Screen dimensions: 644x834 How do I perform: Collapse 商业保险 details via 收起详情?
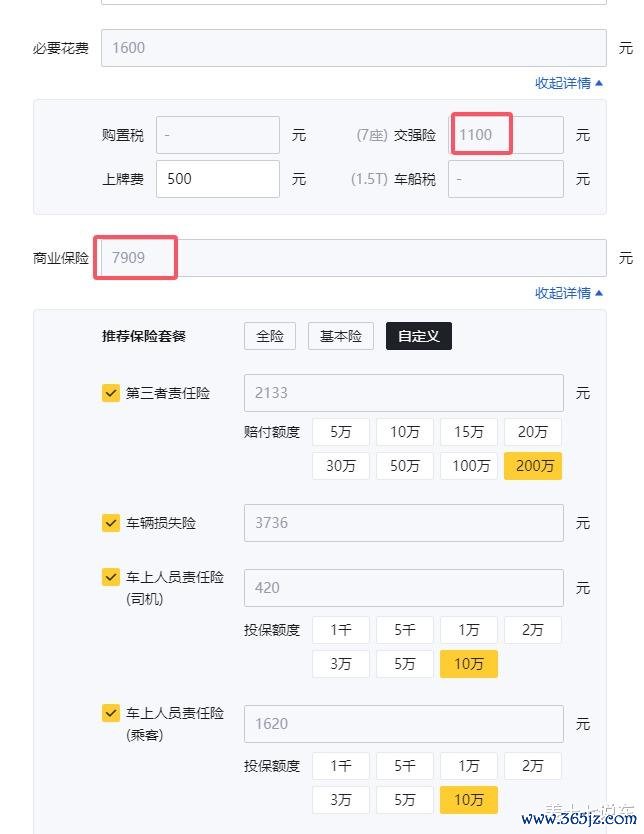tap(568, 293)
